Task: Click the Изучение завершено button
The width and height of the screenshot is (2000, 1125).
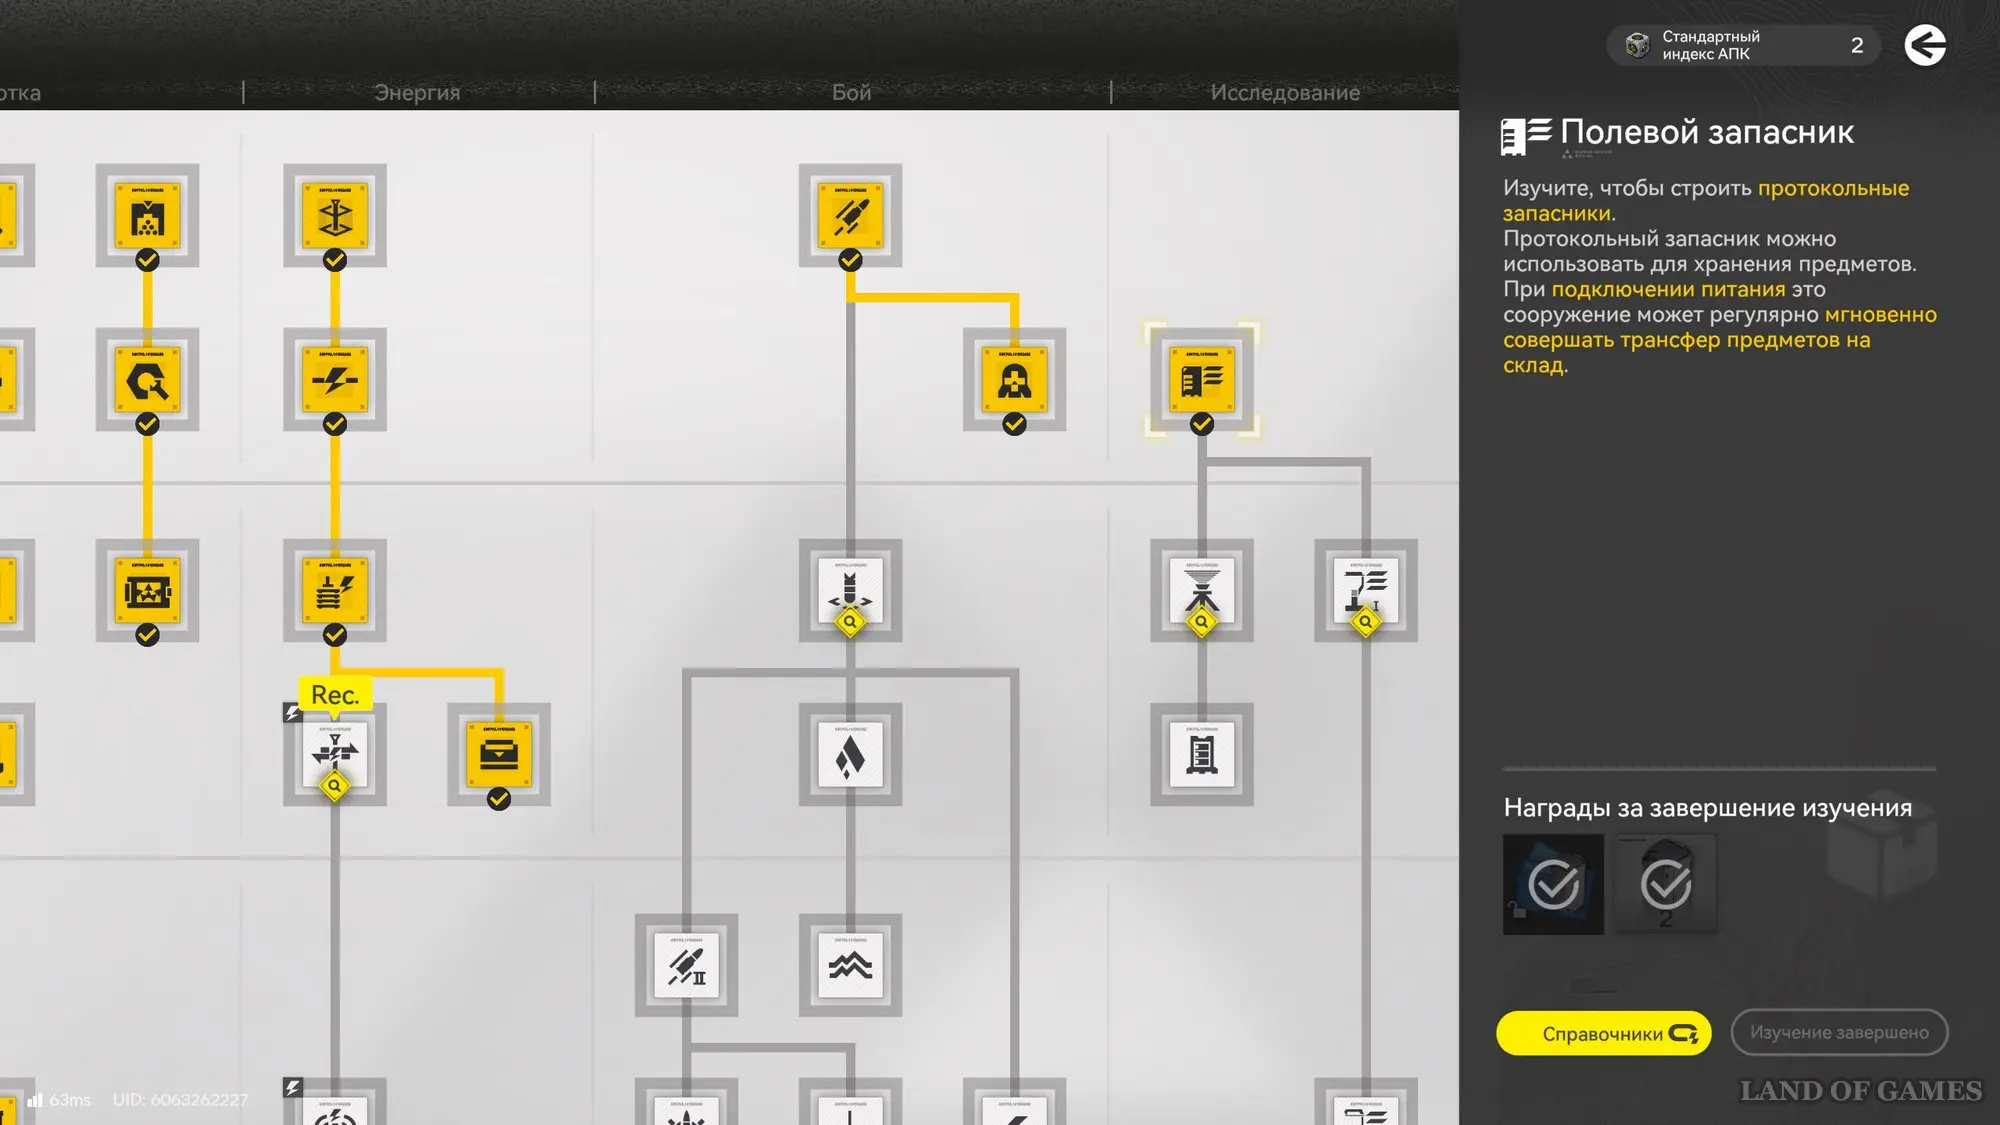Action: tap(1838, 1032)
